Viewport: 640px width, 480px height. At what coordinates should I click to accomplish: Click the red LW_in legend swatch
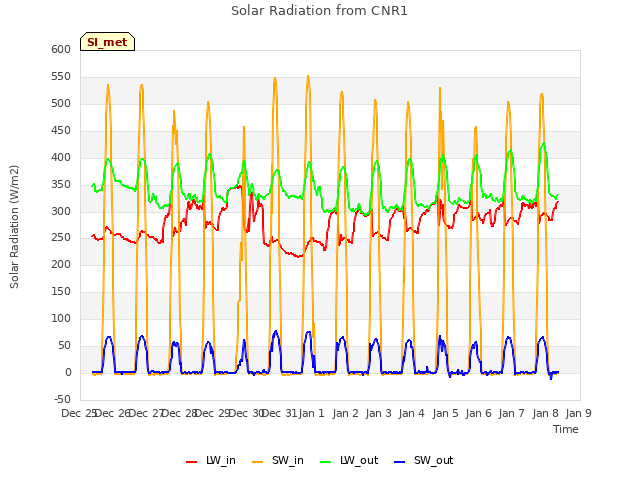pos(191,462)
